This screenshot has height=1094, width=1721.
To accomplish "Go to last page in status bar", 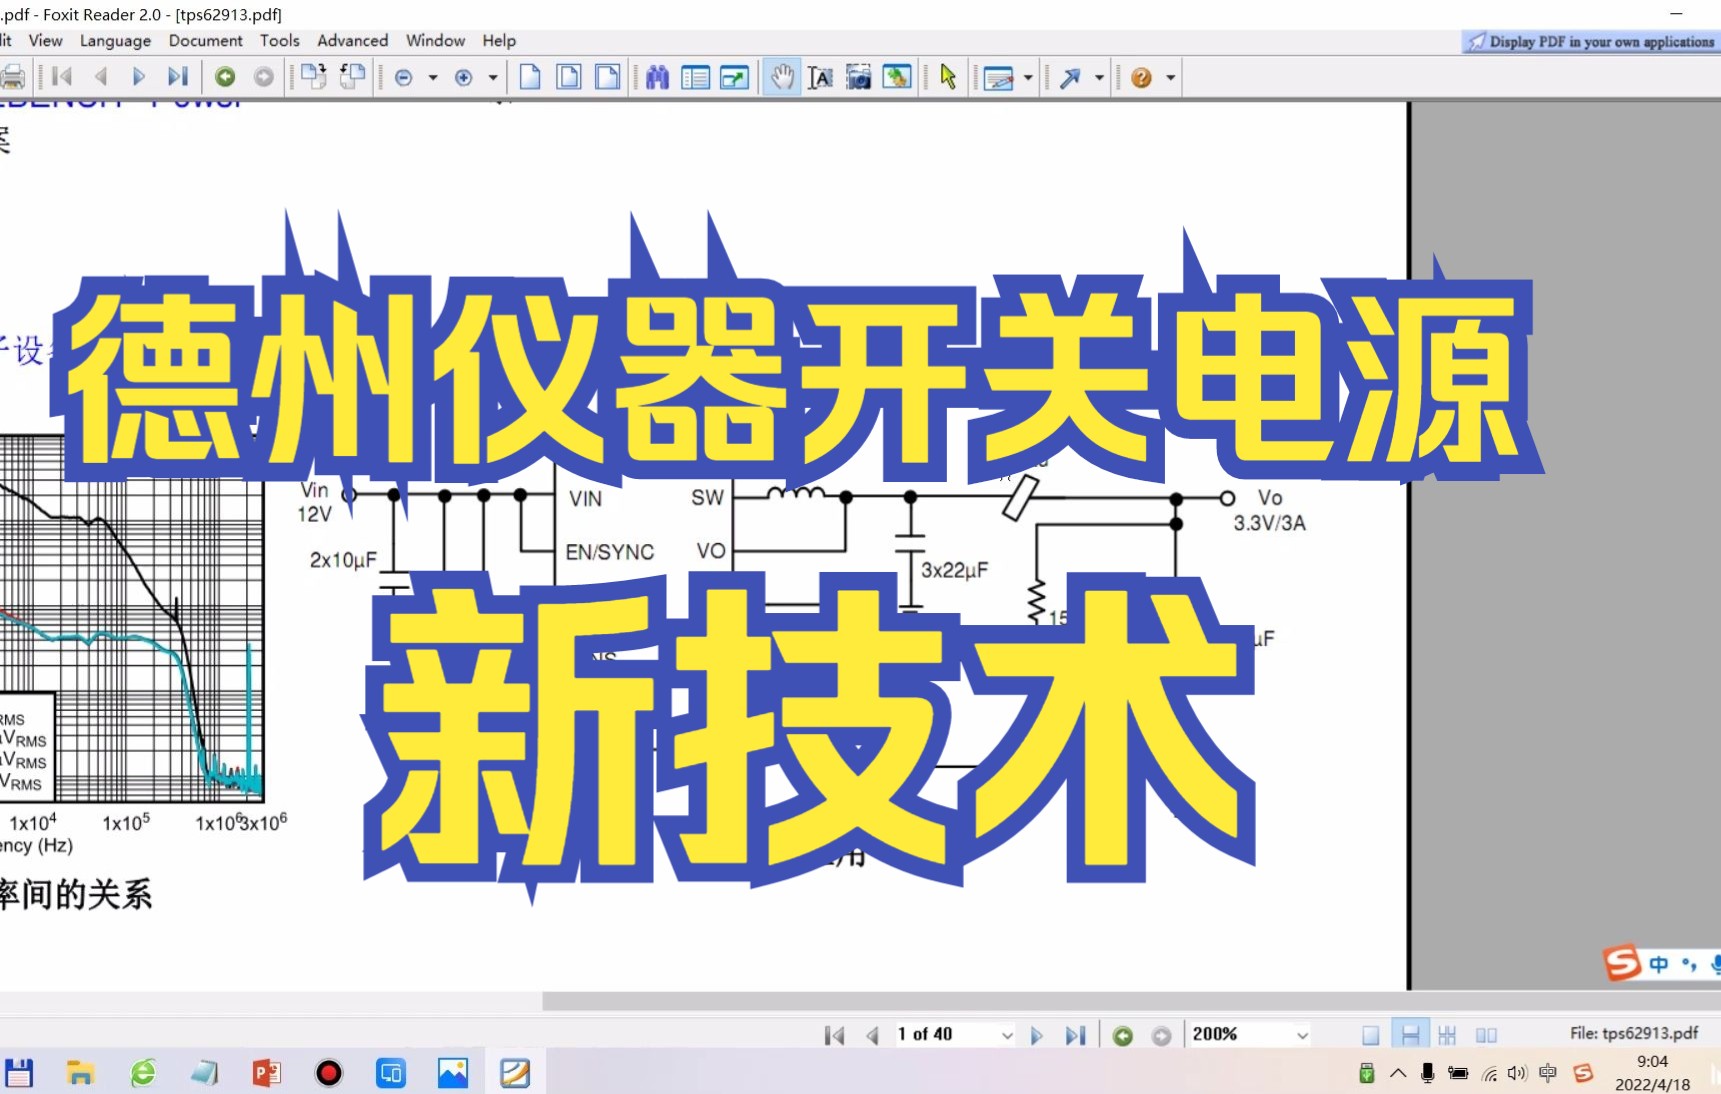I will (x=1075, y=1035).
